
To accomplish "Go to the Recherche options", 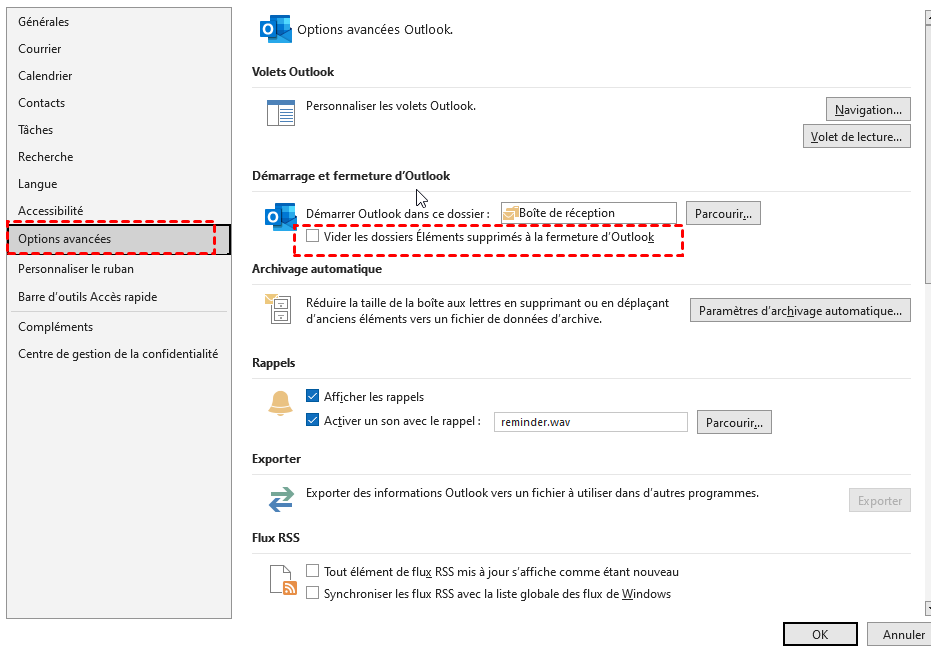I will [x=119, y=157].
